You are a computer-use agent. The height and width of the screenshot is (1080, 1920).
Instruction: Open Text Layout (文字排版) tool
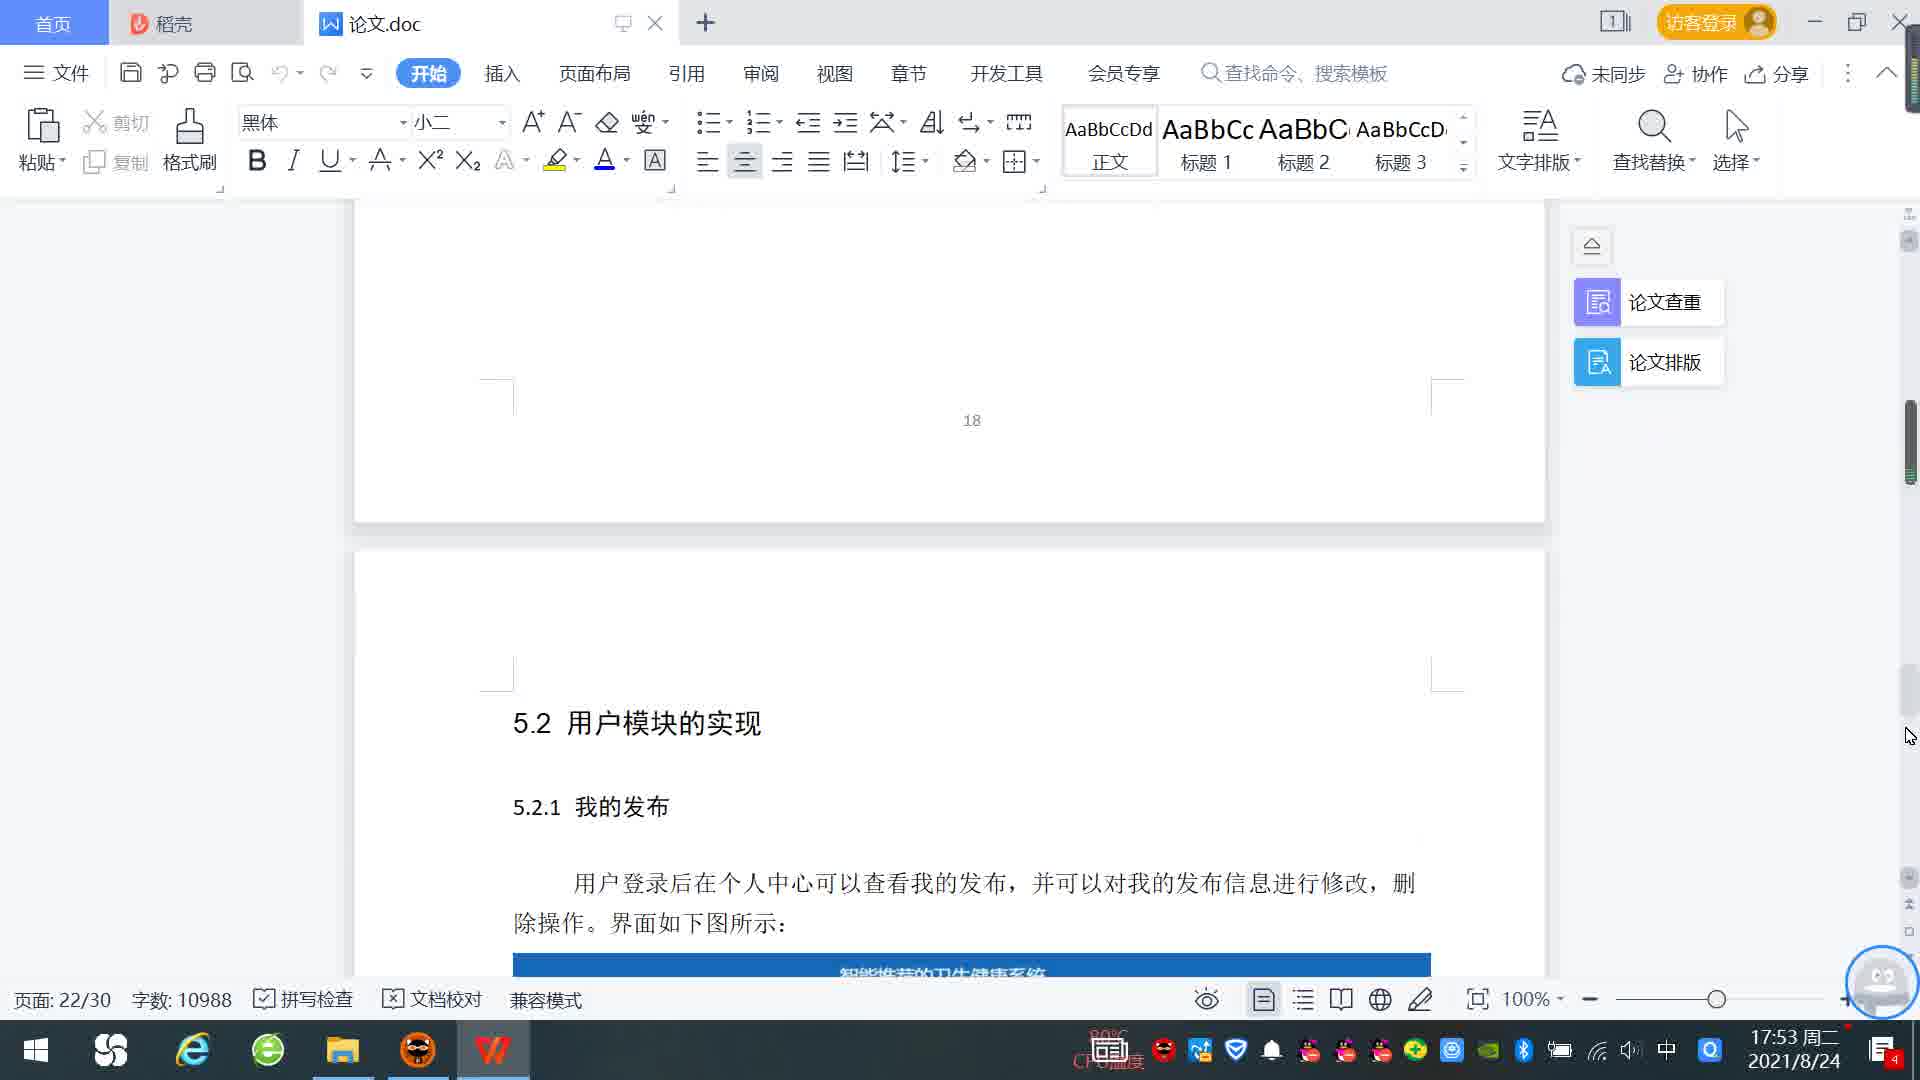pyautogui.click(x=1540, y=140)
